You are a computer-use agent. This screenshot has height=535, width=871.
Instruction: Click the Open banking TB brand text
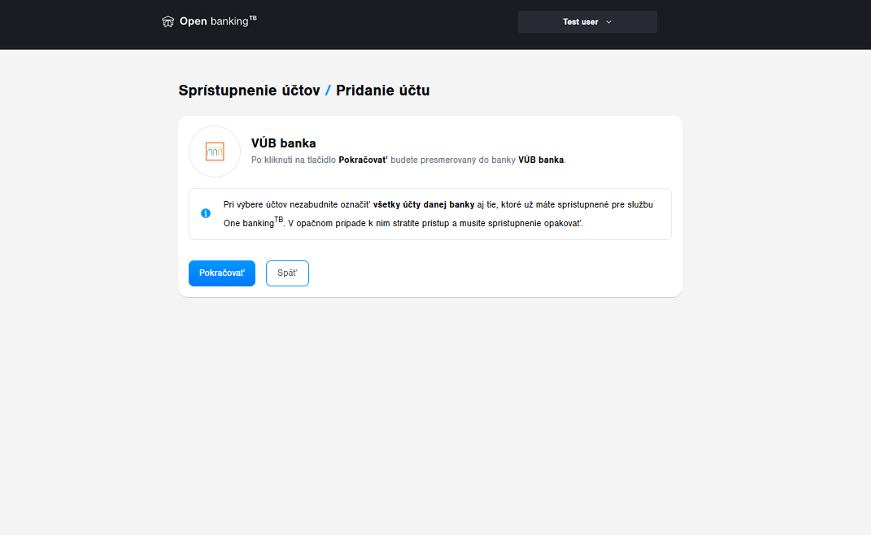tap(218, 21)
